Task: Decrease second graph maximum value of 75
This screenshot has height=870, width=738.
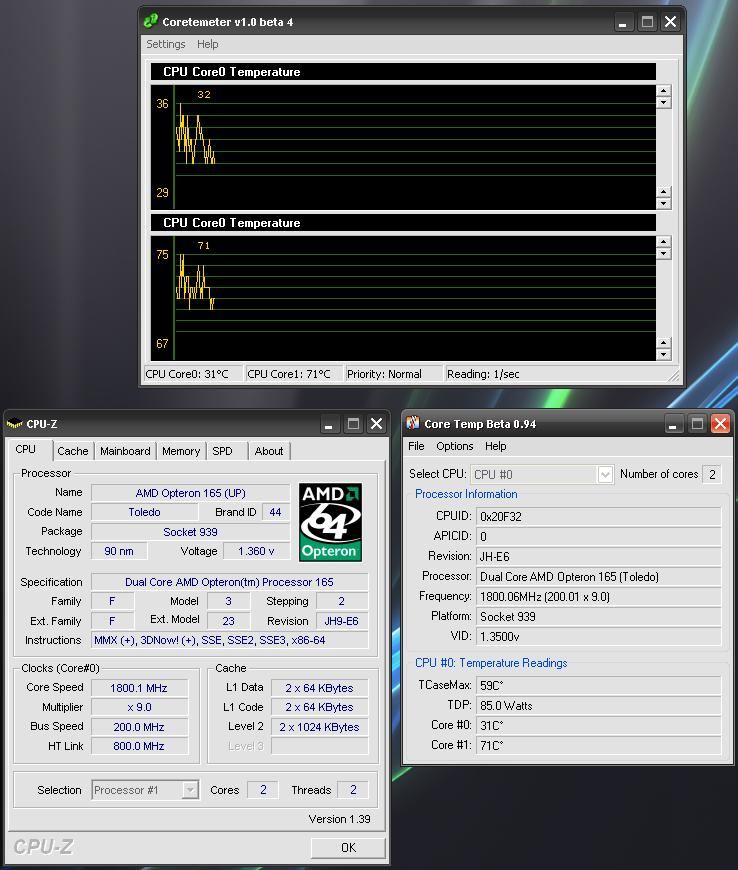Action: pyautogui.click(x=664, y=254)
